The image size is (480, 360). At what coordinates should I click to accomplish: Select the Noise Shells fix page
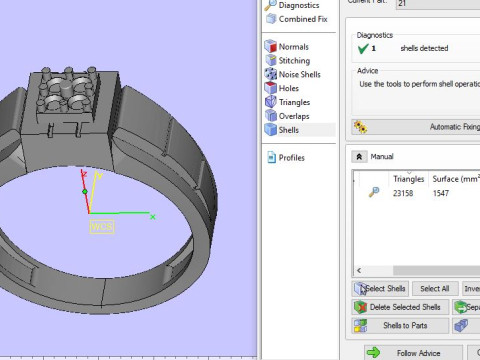click(293, 74)
